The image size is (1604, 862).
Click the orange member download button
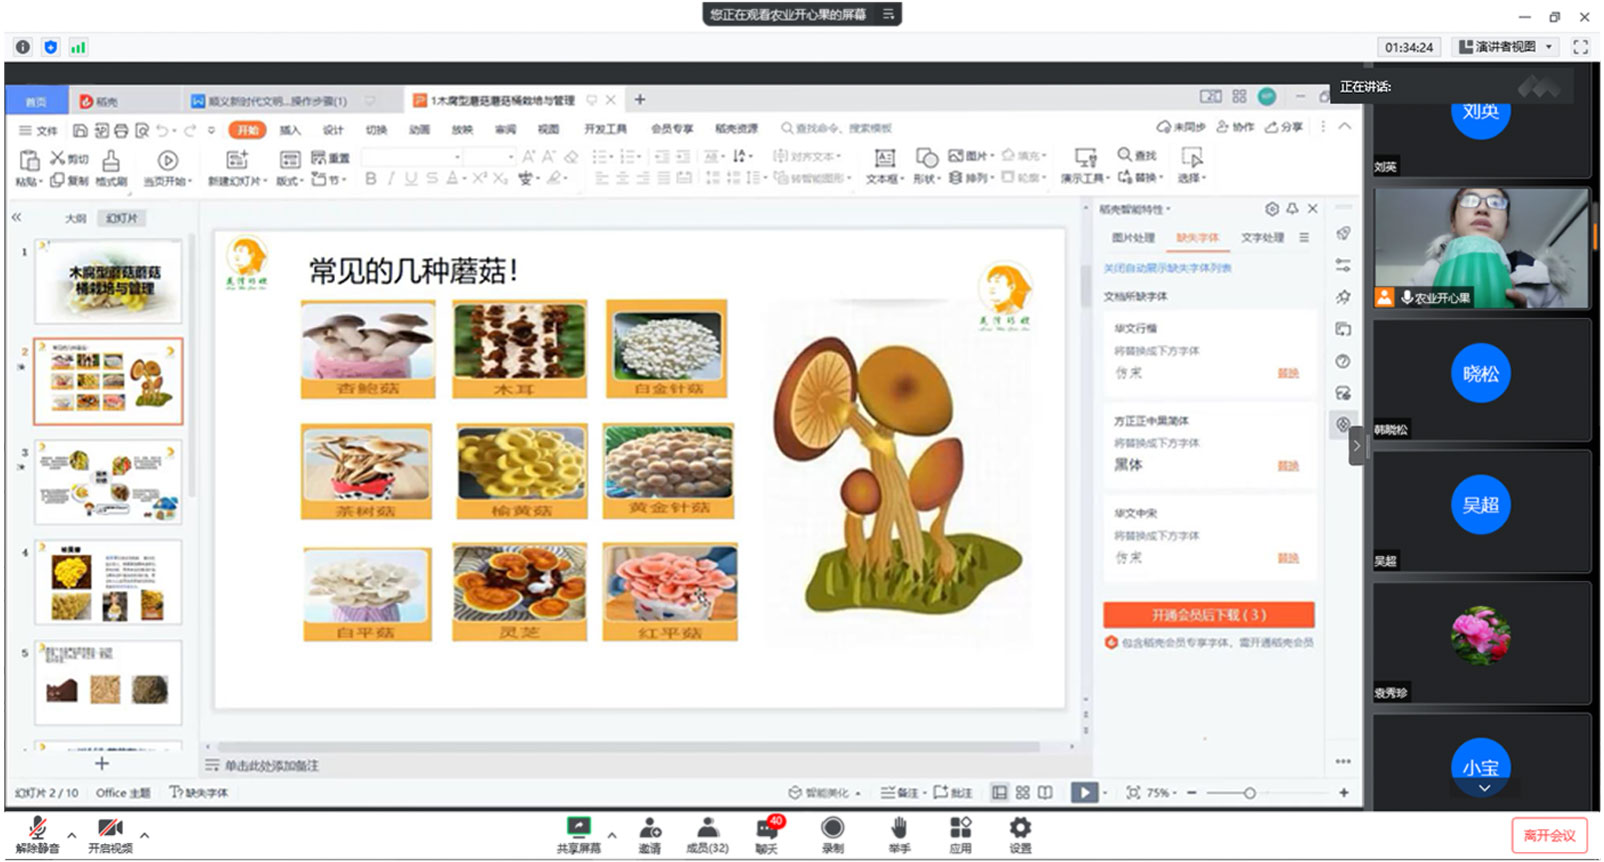(1208, 614)
